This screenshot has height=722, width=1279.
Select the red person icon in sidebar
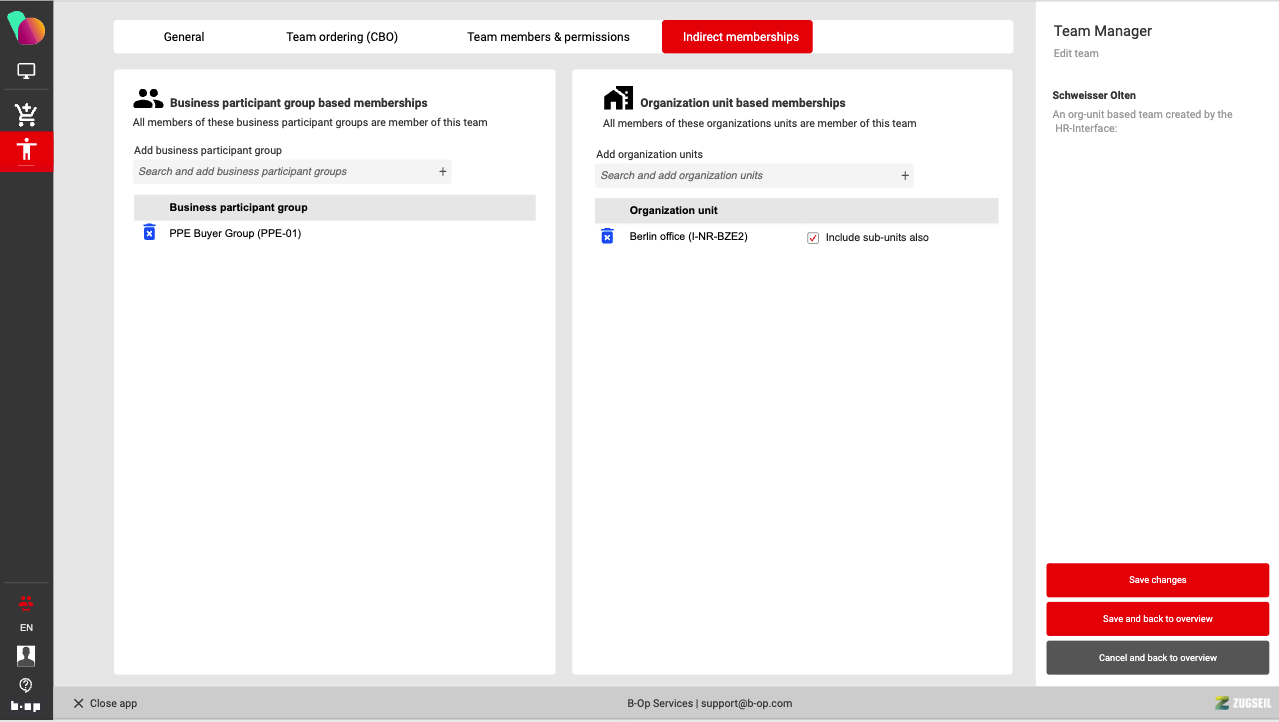[26, 151]
